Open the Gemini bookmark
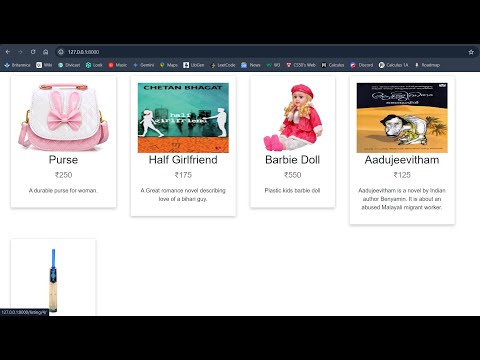Screen dimensions: 480x360 (x=143, y=65)
